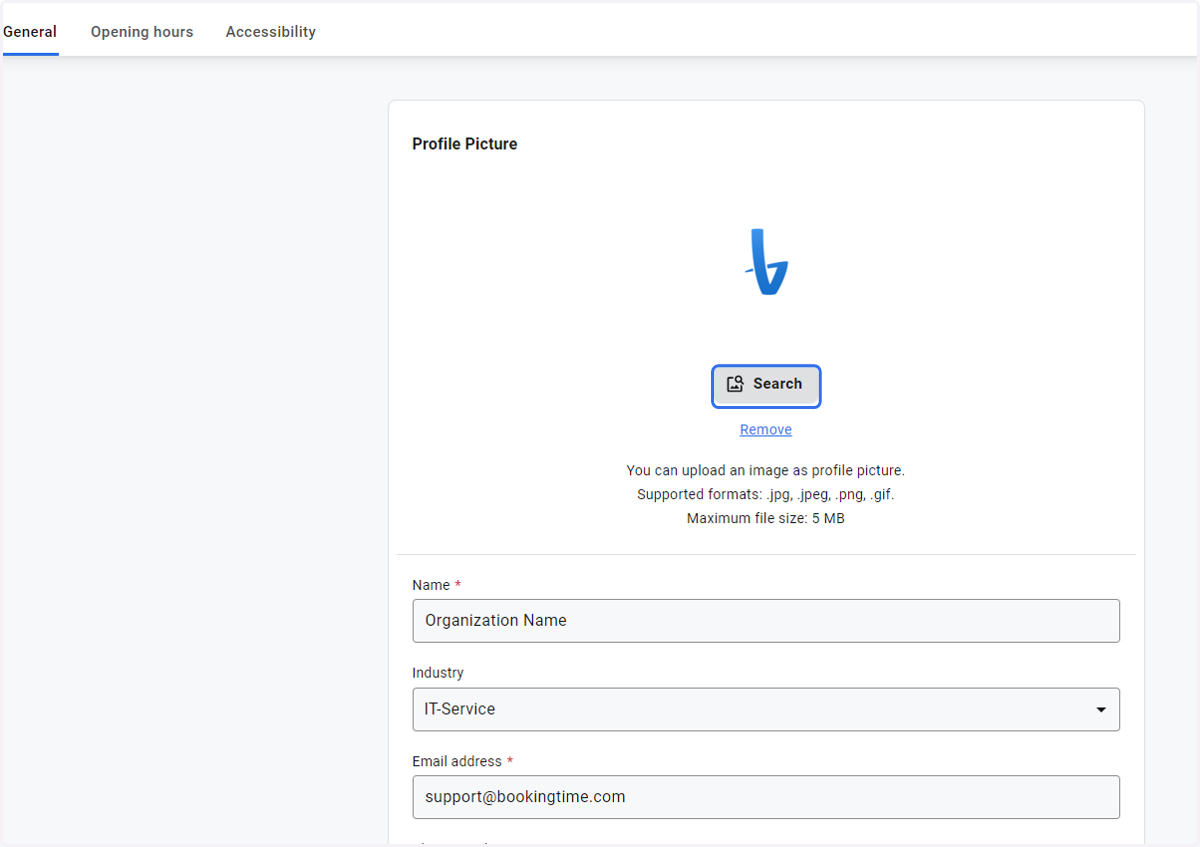This screenshot has height=847, width=1200.
Task: Click the Search profile picture button
Action: [766, 385]
